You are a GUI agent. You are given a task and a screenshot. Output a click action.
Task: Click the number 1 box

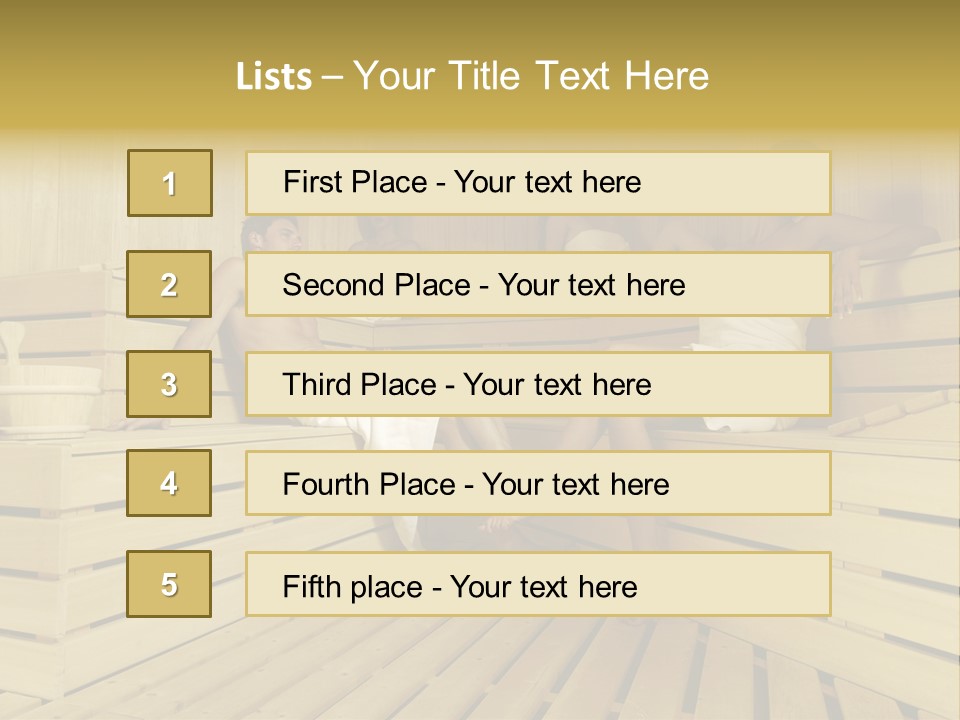[x=170, y=183]
